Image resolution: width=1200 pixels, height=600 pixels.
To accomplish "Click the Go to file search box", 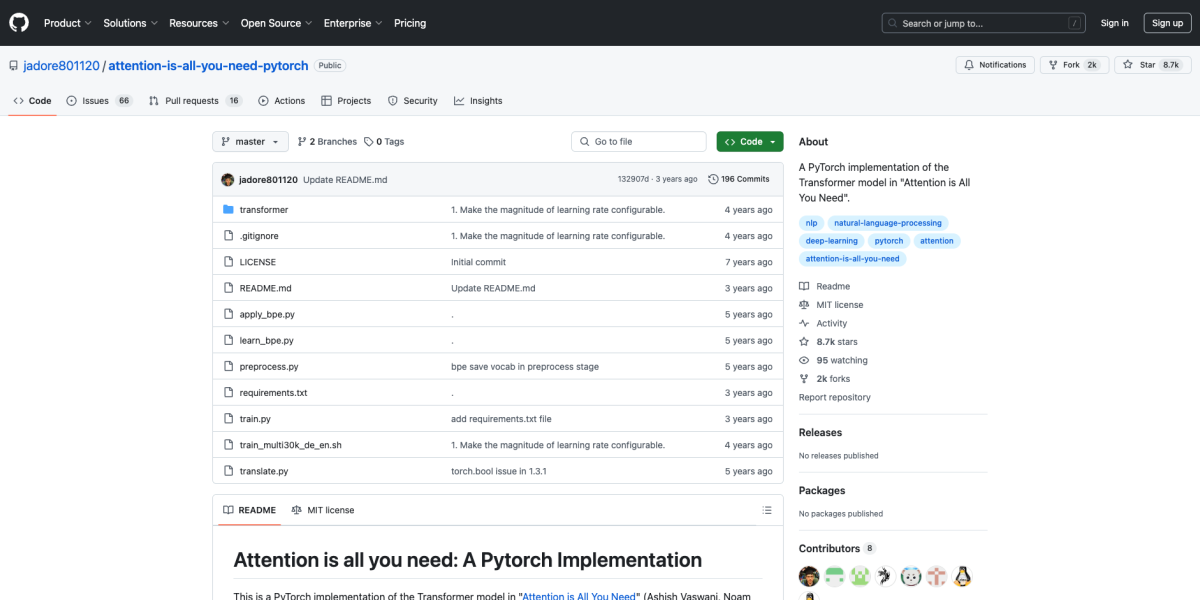I will pos(638,141).
